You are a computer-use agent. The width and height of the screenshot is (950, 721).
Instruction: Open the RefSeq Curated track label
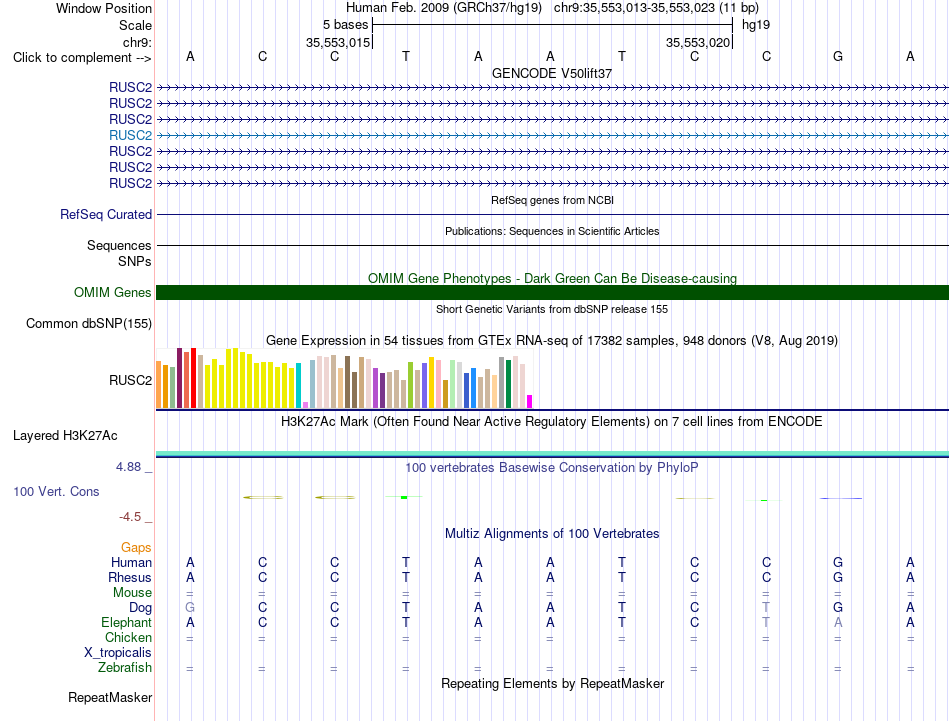point(106,214)
